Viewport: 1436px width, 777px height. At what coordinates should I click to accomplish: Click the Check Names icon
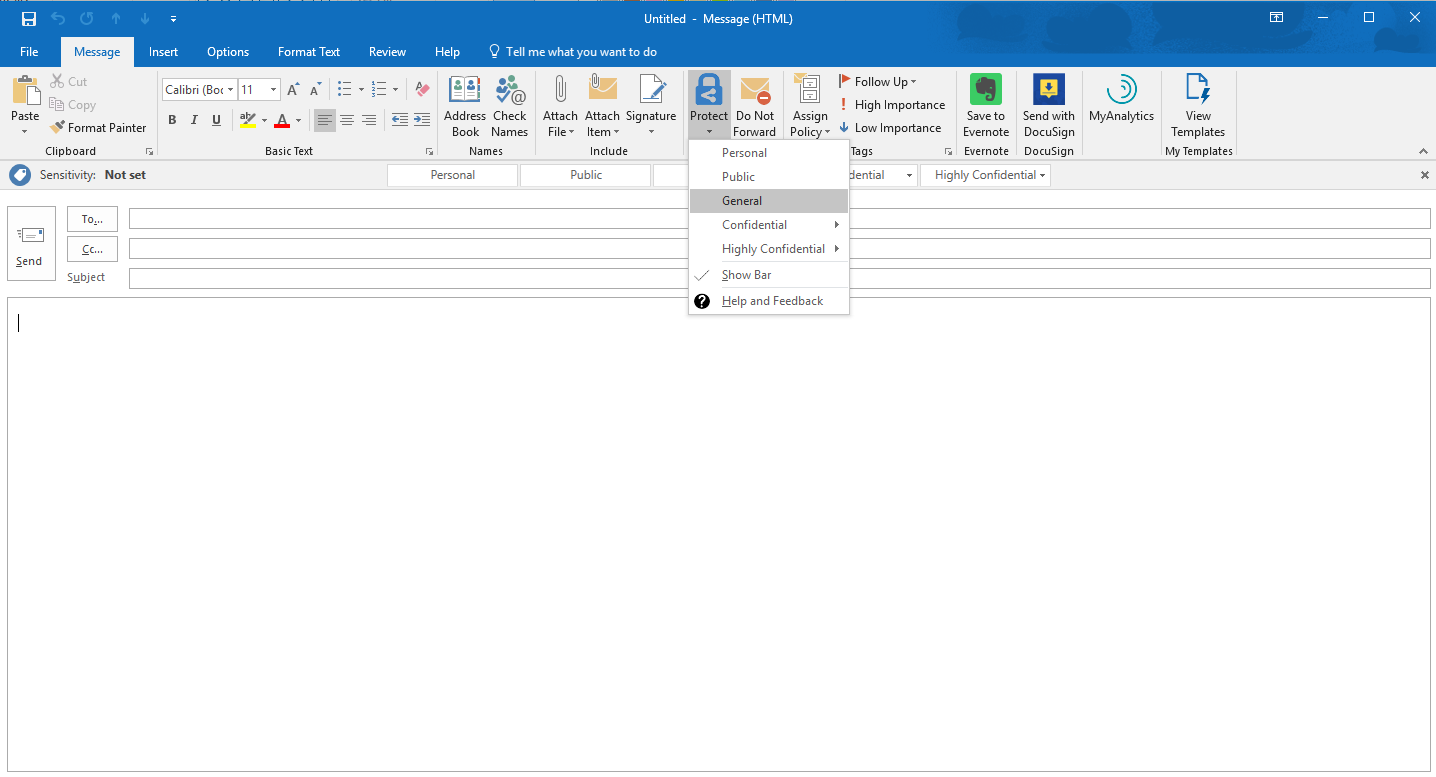tap(510, 105)
